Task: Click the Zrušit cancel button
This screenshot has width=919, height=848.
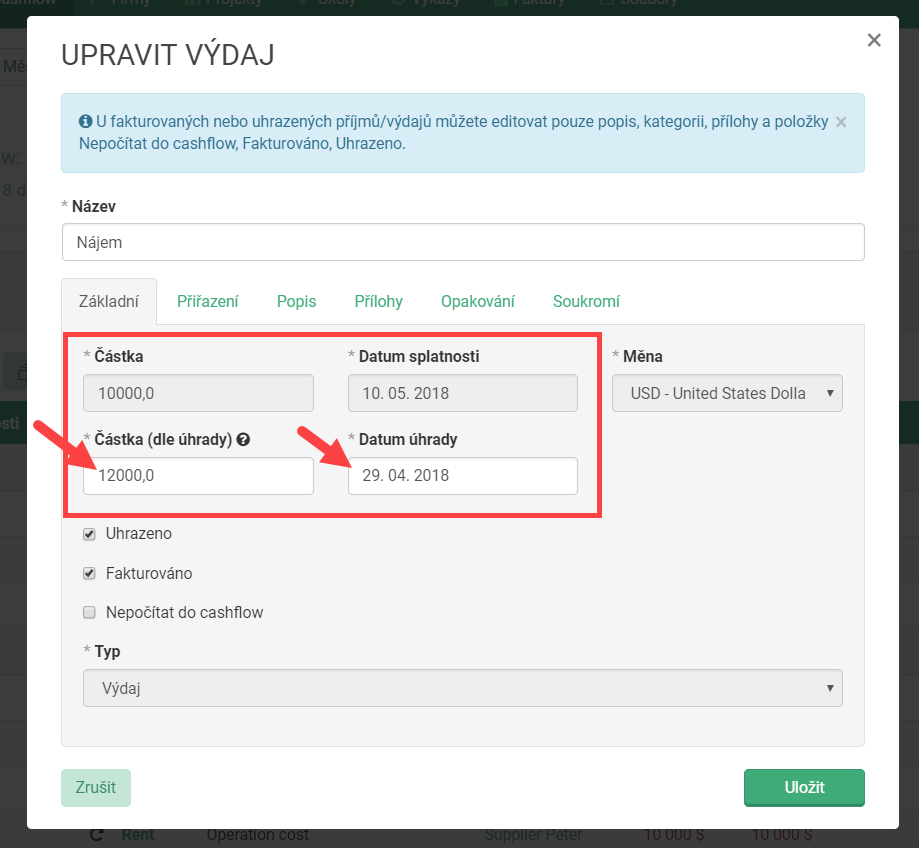Action: click(x=96, y=787)
